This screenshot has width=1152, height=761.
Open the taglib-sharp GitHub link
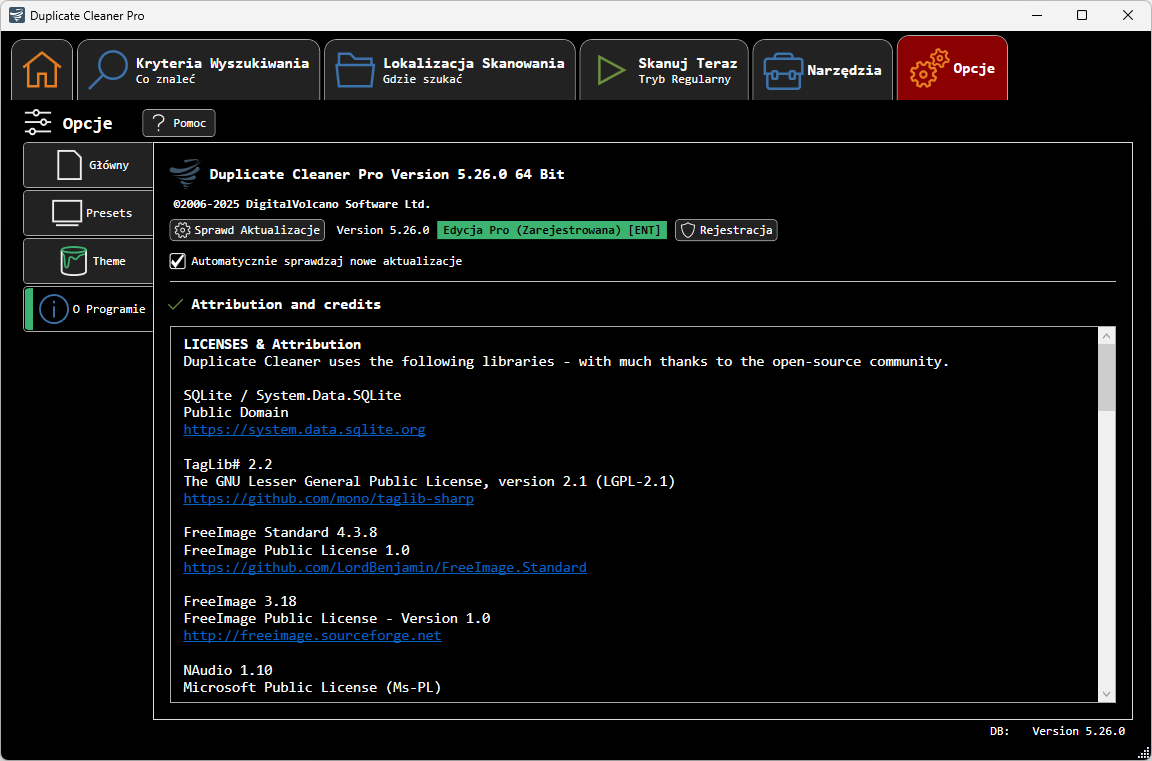pos(328,499)
